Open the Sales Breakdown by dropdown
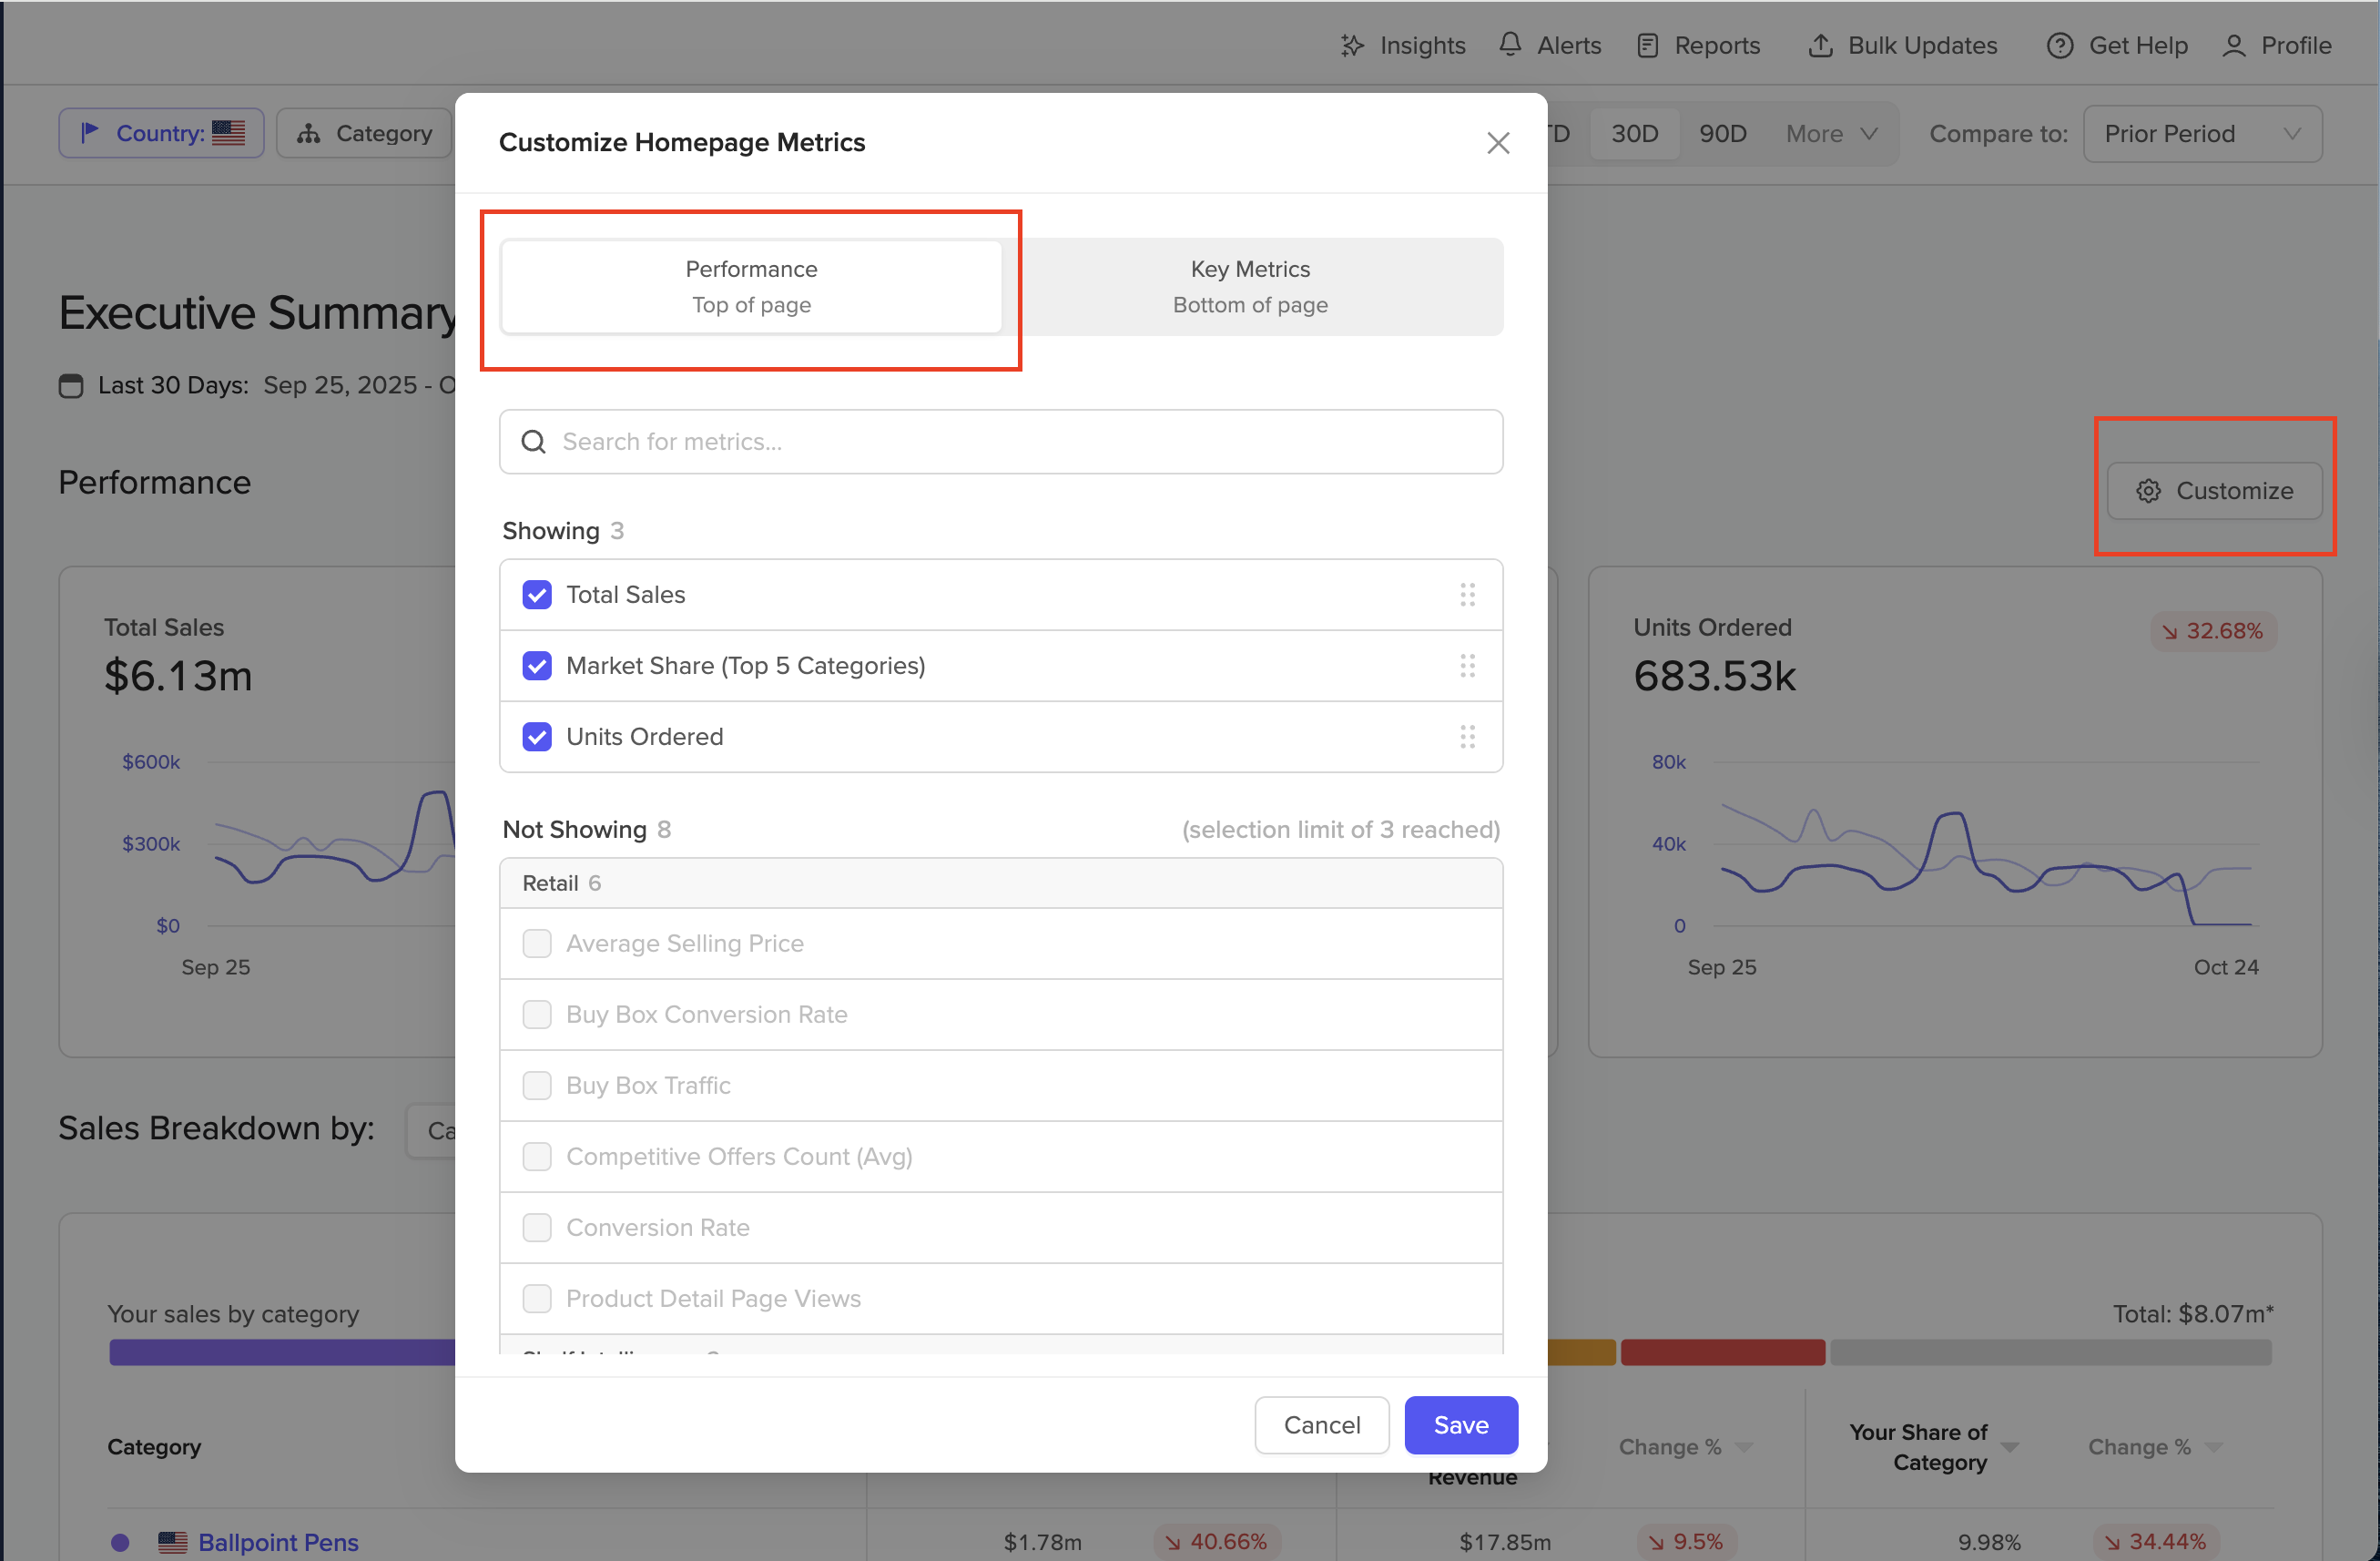This screenshot has height=1561, width=2380. (430, 1130)
